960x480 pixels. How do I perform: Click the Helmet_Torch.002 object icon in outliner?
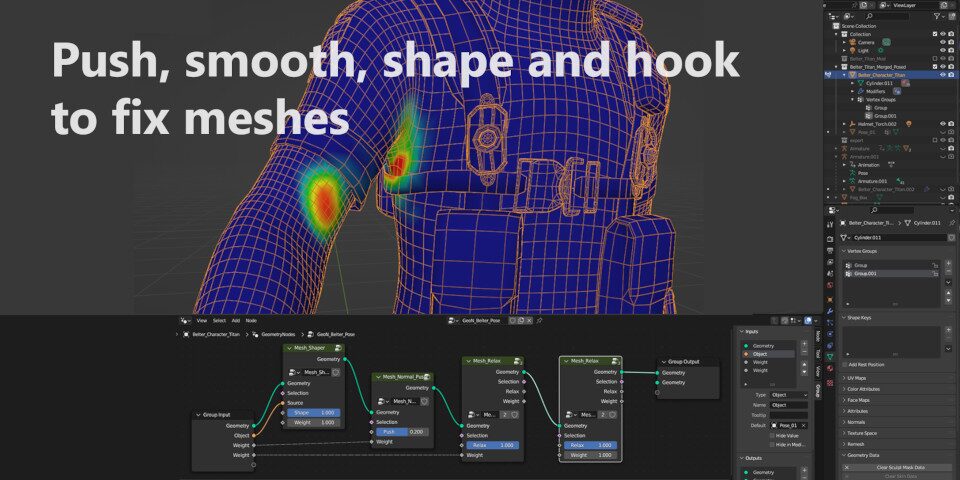click(x=853, y=123)
